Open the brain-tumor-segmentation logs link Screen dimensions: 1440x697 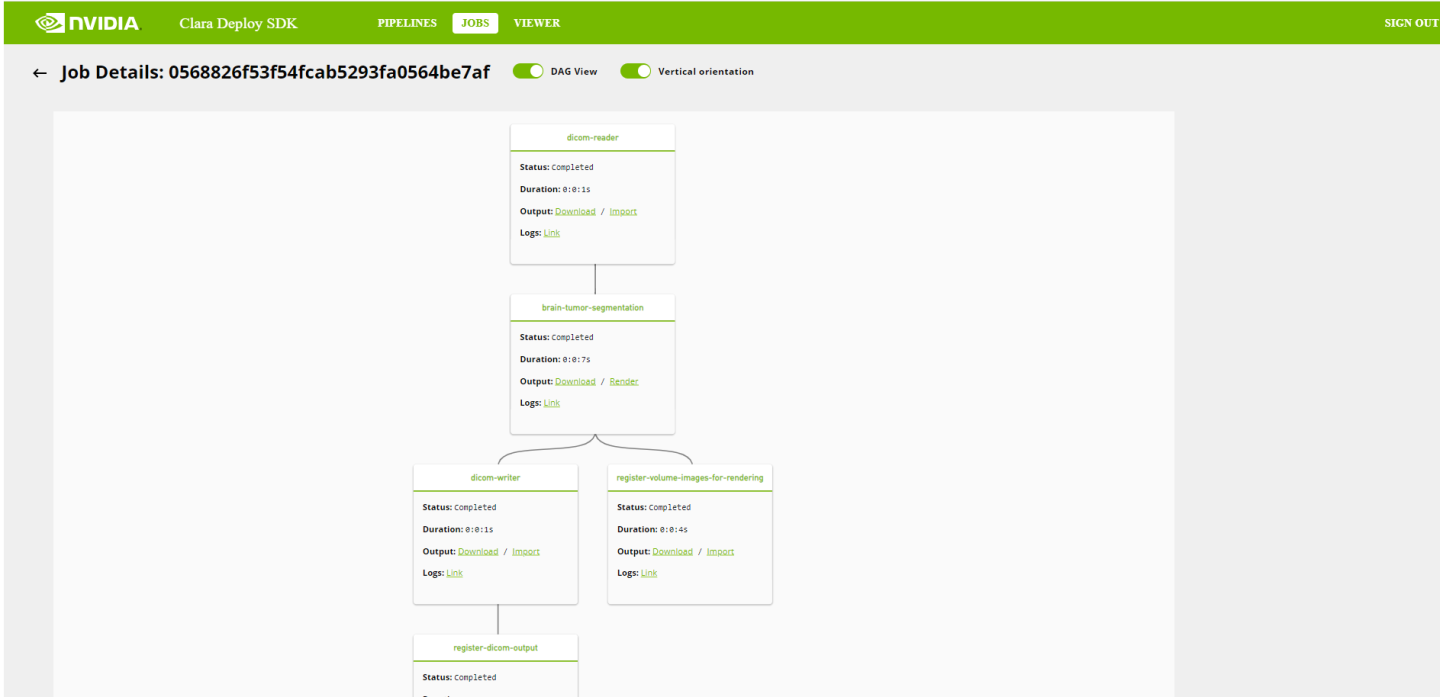(x=552, y=403)
